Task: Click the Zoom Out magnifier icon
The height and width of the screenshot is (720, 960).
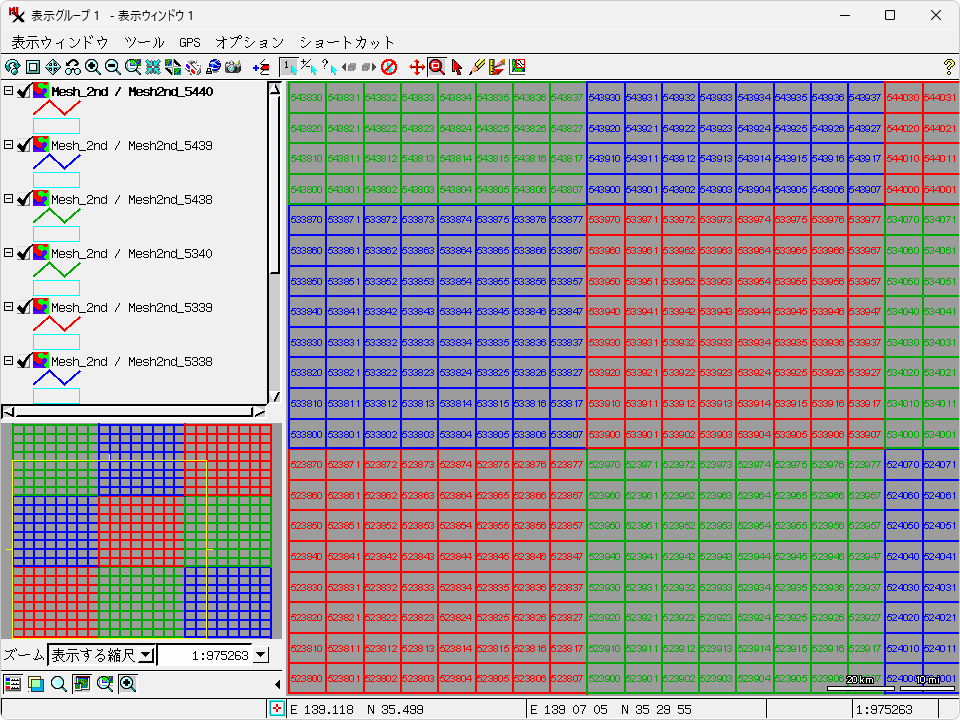Action: (113, 67)
